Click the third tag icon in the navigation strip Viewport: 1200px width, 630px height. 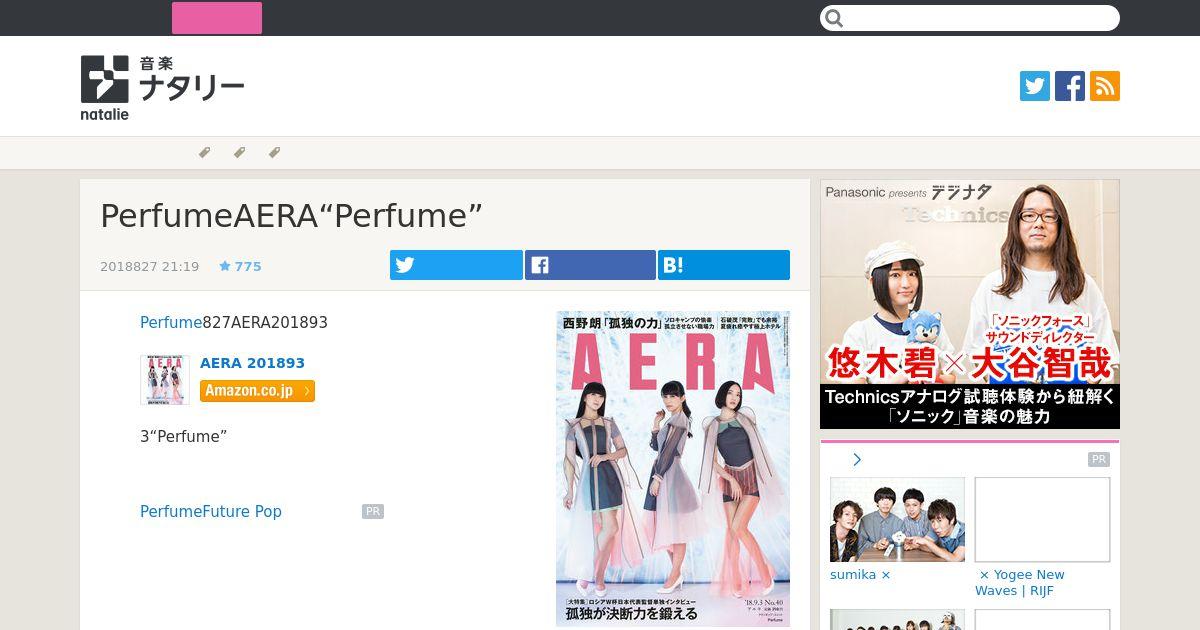click(274, 153)
